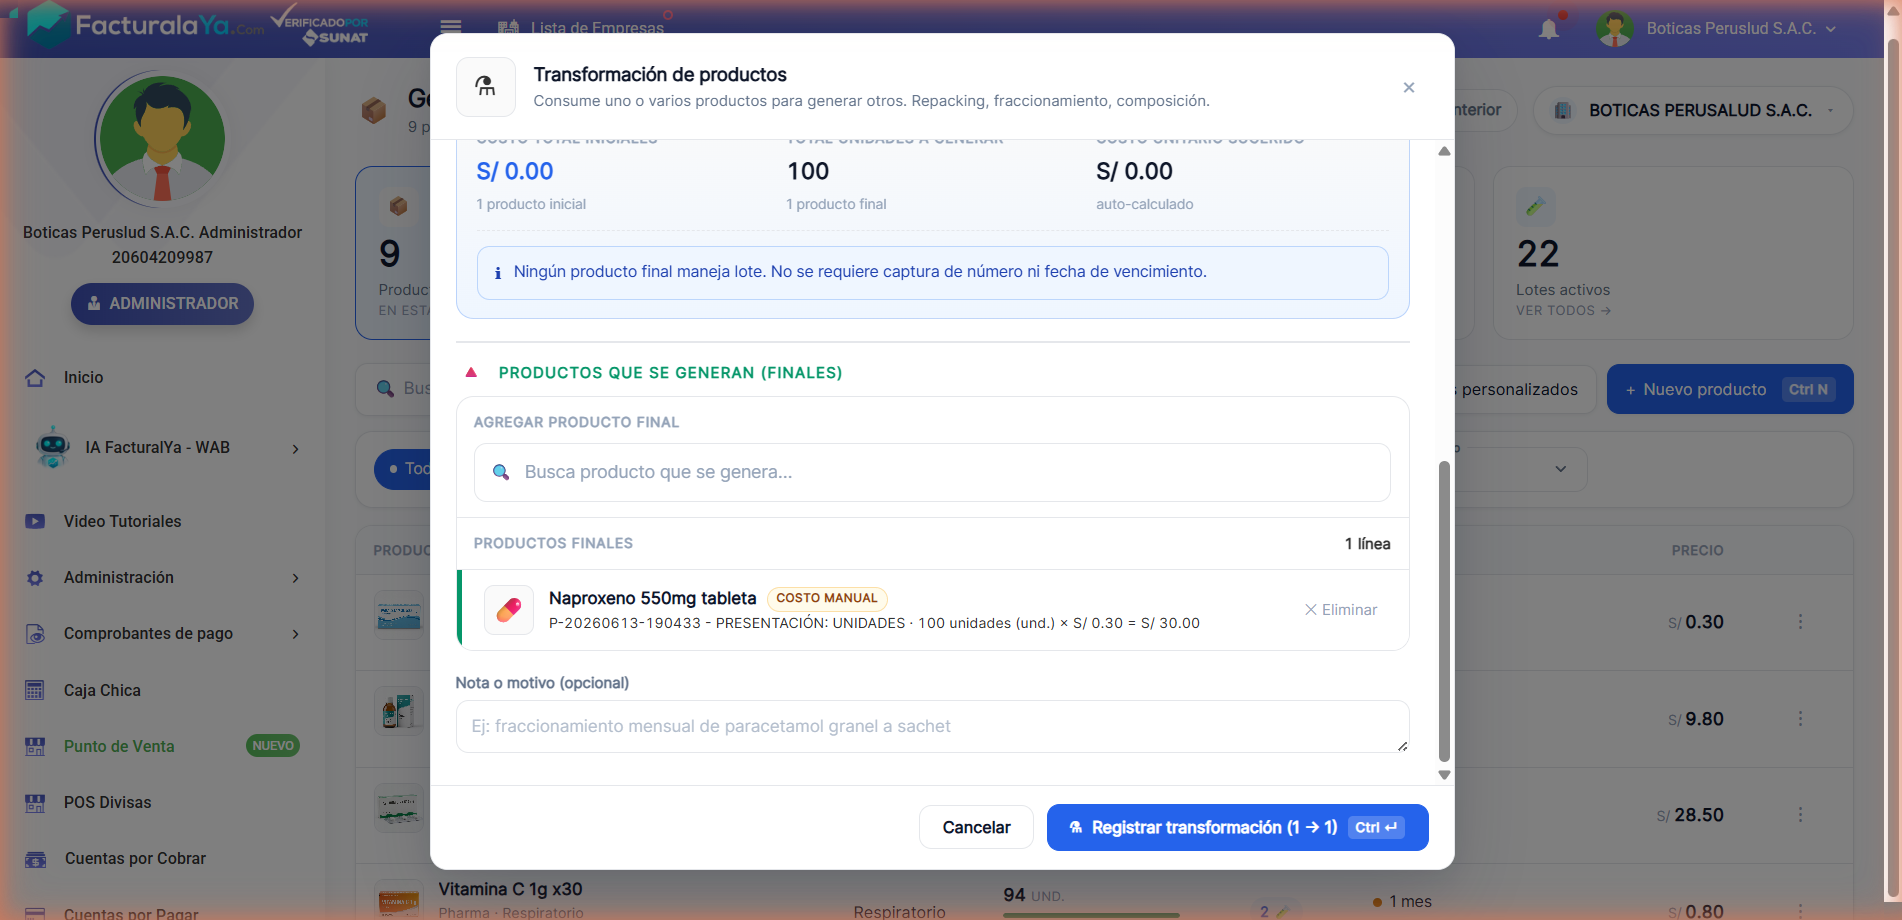Click Registrar transformación button

coord(1237,827)
